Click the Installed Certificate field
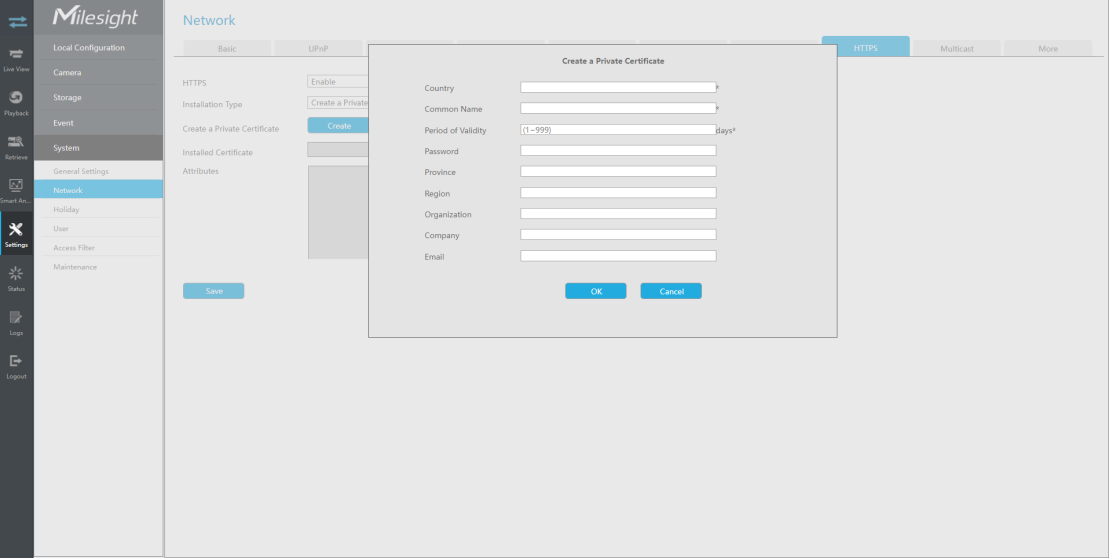This screenshot has height=558, width=1109. [x=337, y=150]
